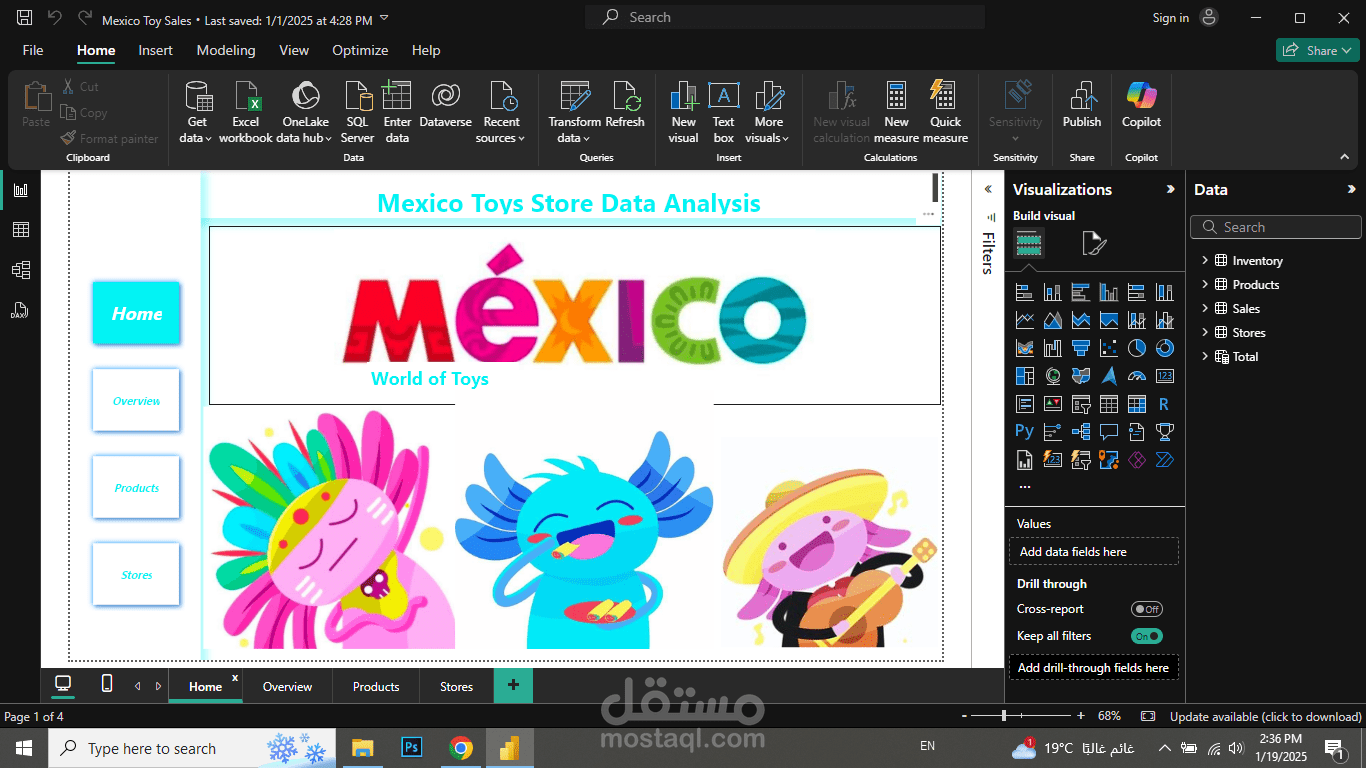Select the donut chart visual
This screenshot has height=768, width=1366.
(x=1164, y=348)
